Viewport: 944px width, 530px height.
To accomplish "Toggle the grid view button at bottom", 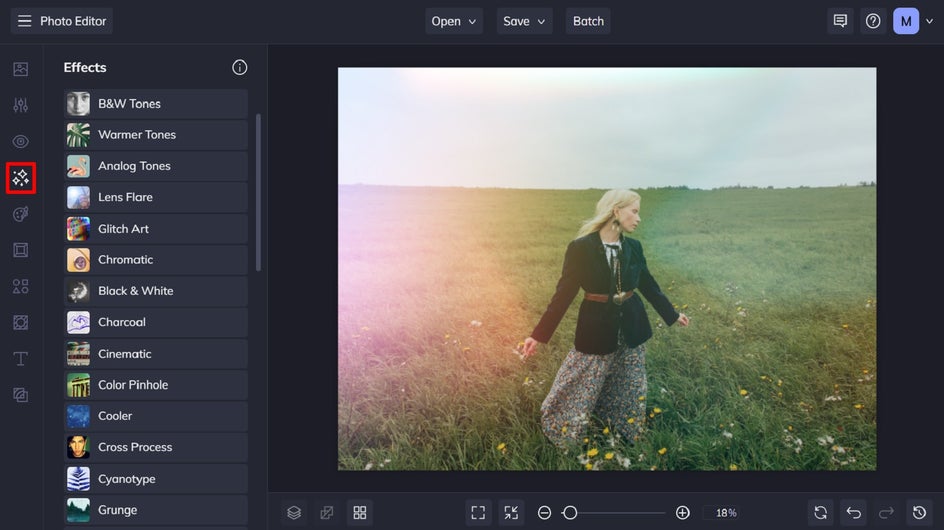I will point(360,513).
